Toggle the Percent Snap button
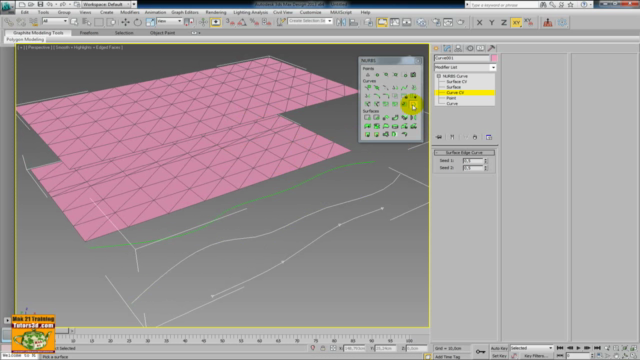Viewport: 640px width, 360px height. click(254, 22)
